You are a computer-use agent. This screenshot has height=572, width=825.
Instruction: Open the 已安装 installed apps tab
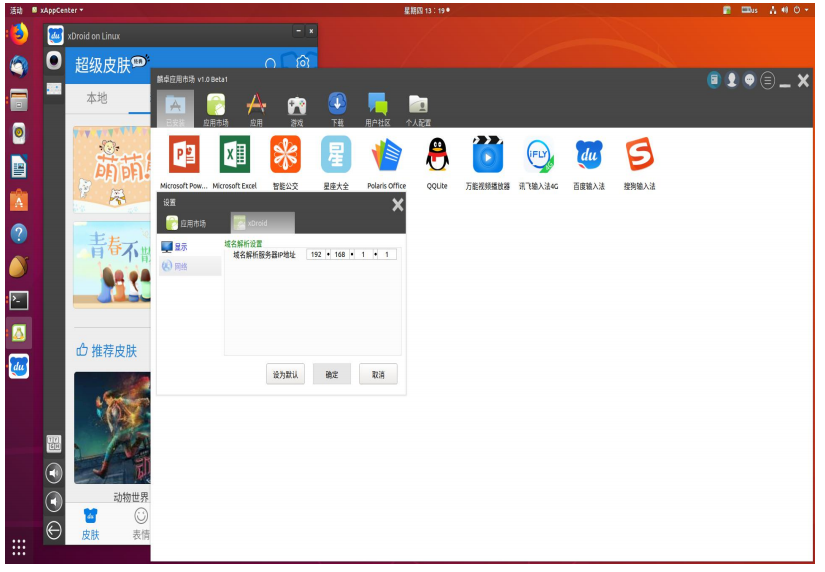pyautogui.click(x=175, y=108)
